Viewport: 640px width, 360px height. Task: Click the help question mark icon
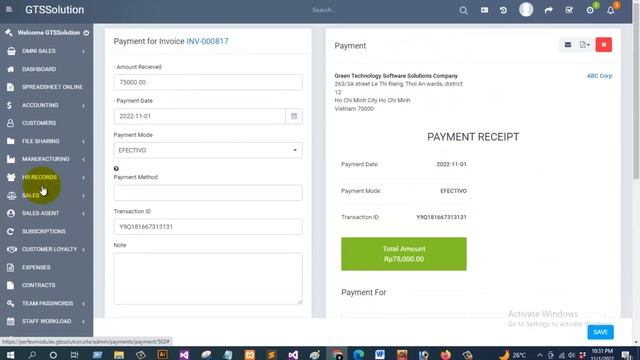pyautogui.click(x=116, y=169)
